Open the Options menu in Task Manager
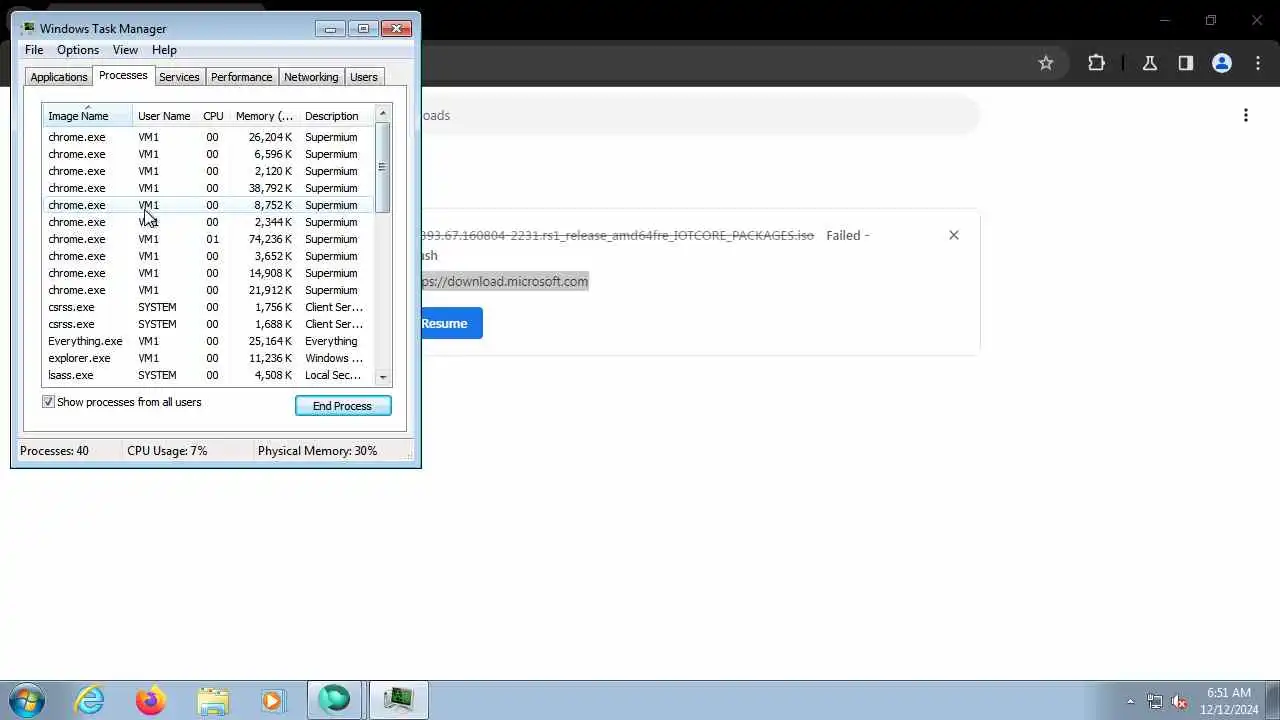Screen dimensions: 1280x720 [x=78, y=50]
